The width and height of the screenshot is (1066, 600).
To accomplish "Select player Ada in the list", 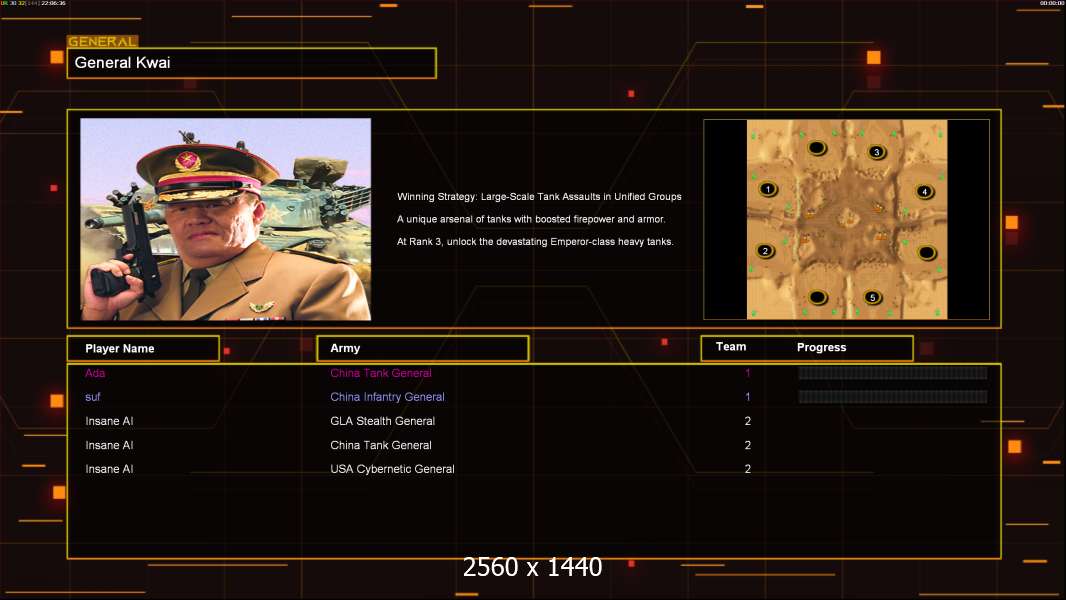I will pos(95,373).
